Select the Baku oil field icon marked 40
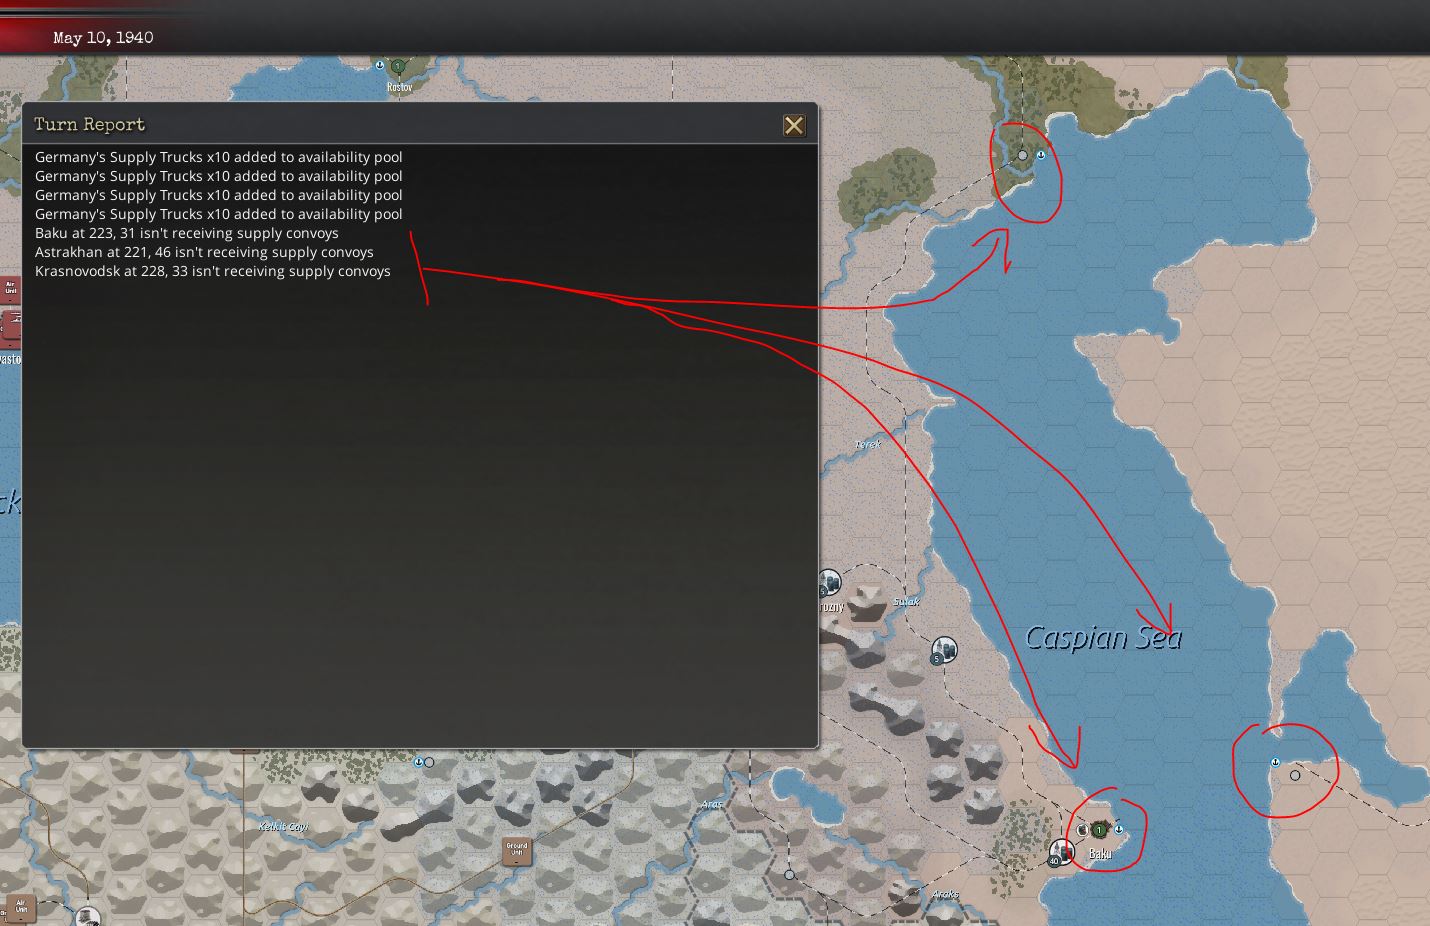 tap(1060, 853)
